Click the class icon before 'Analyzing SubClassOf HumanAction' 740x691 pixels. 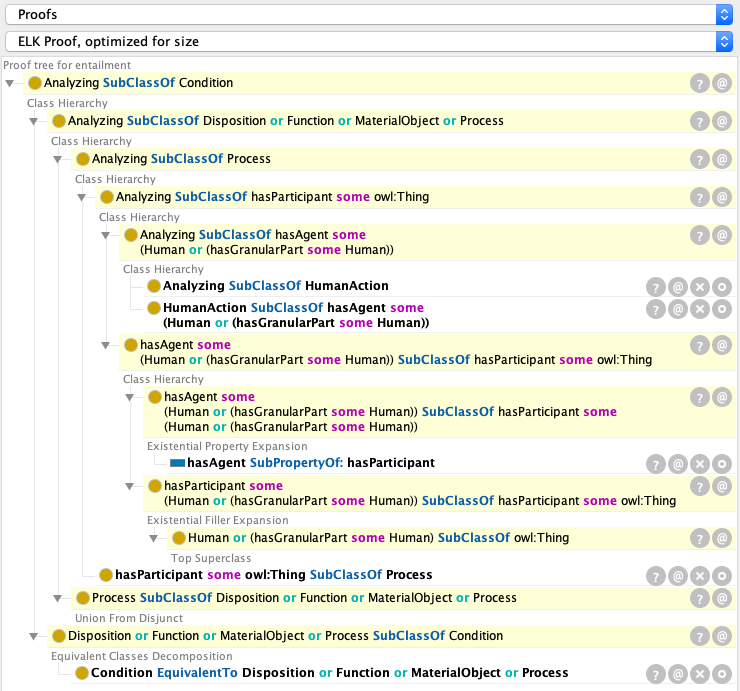pyautogui.click(x=154, y=286)
